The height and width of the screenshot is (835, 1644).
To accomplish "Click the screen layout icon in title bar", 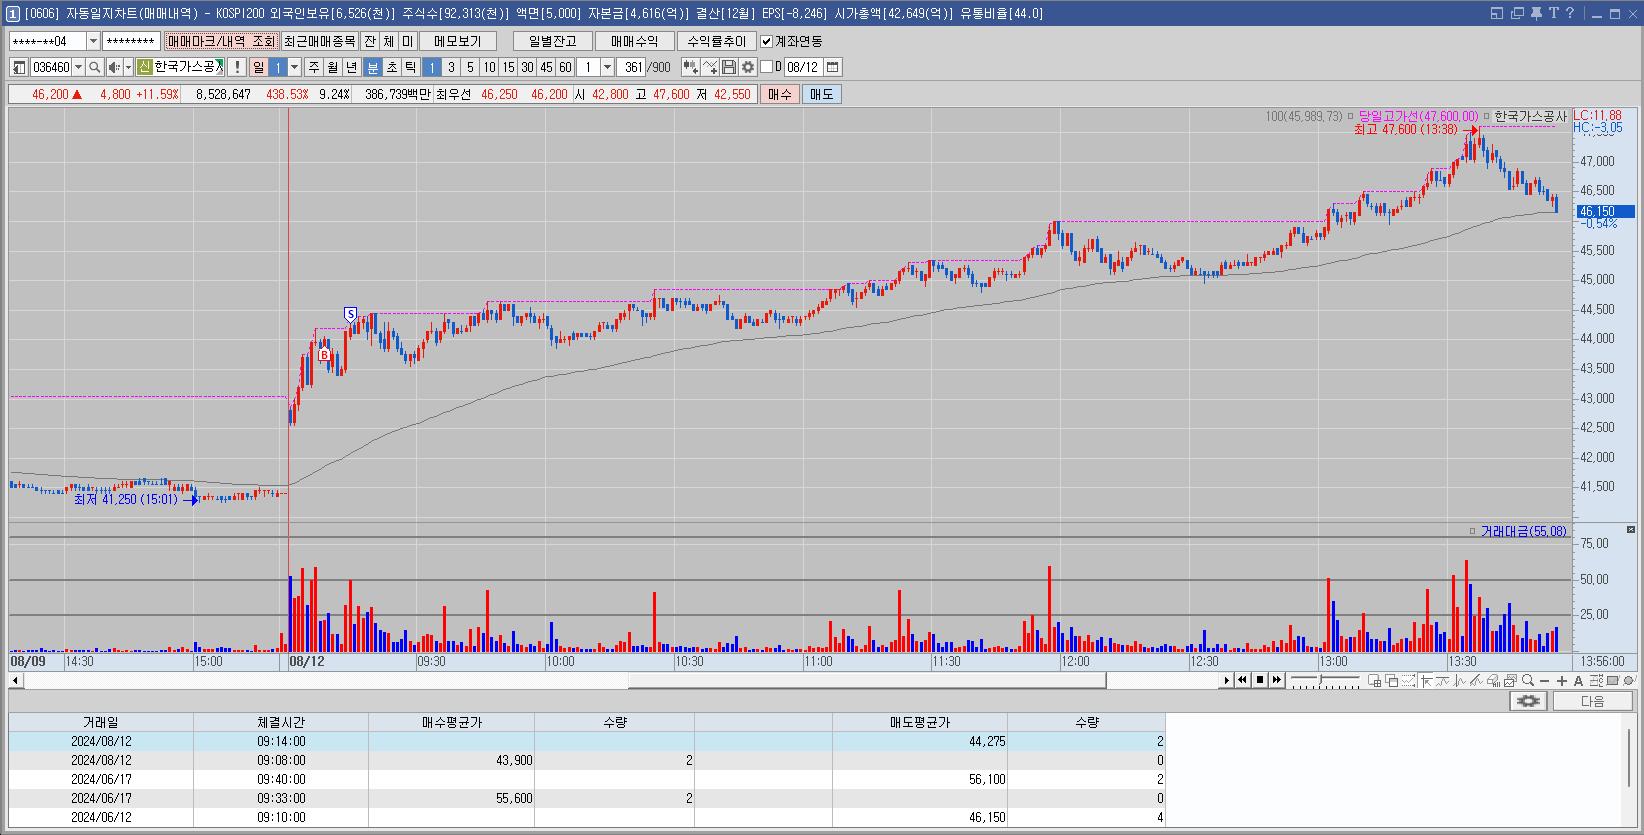I will pos(1497,13).
